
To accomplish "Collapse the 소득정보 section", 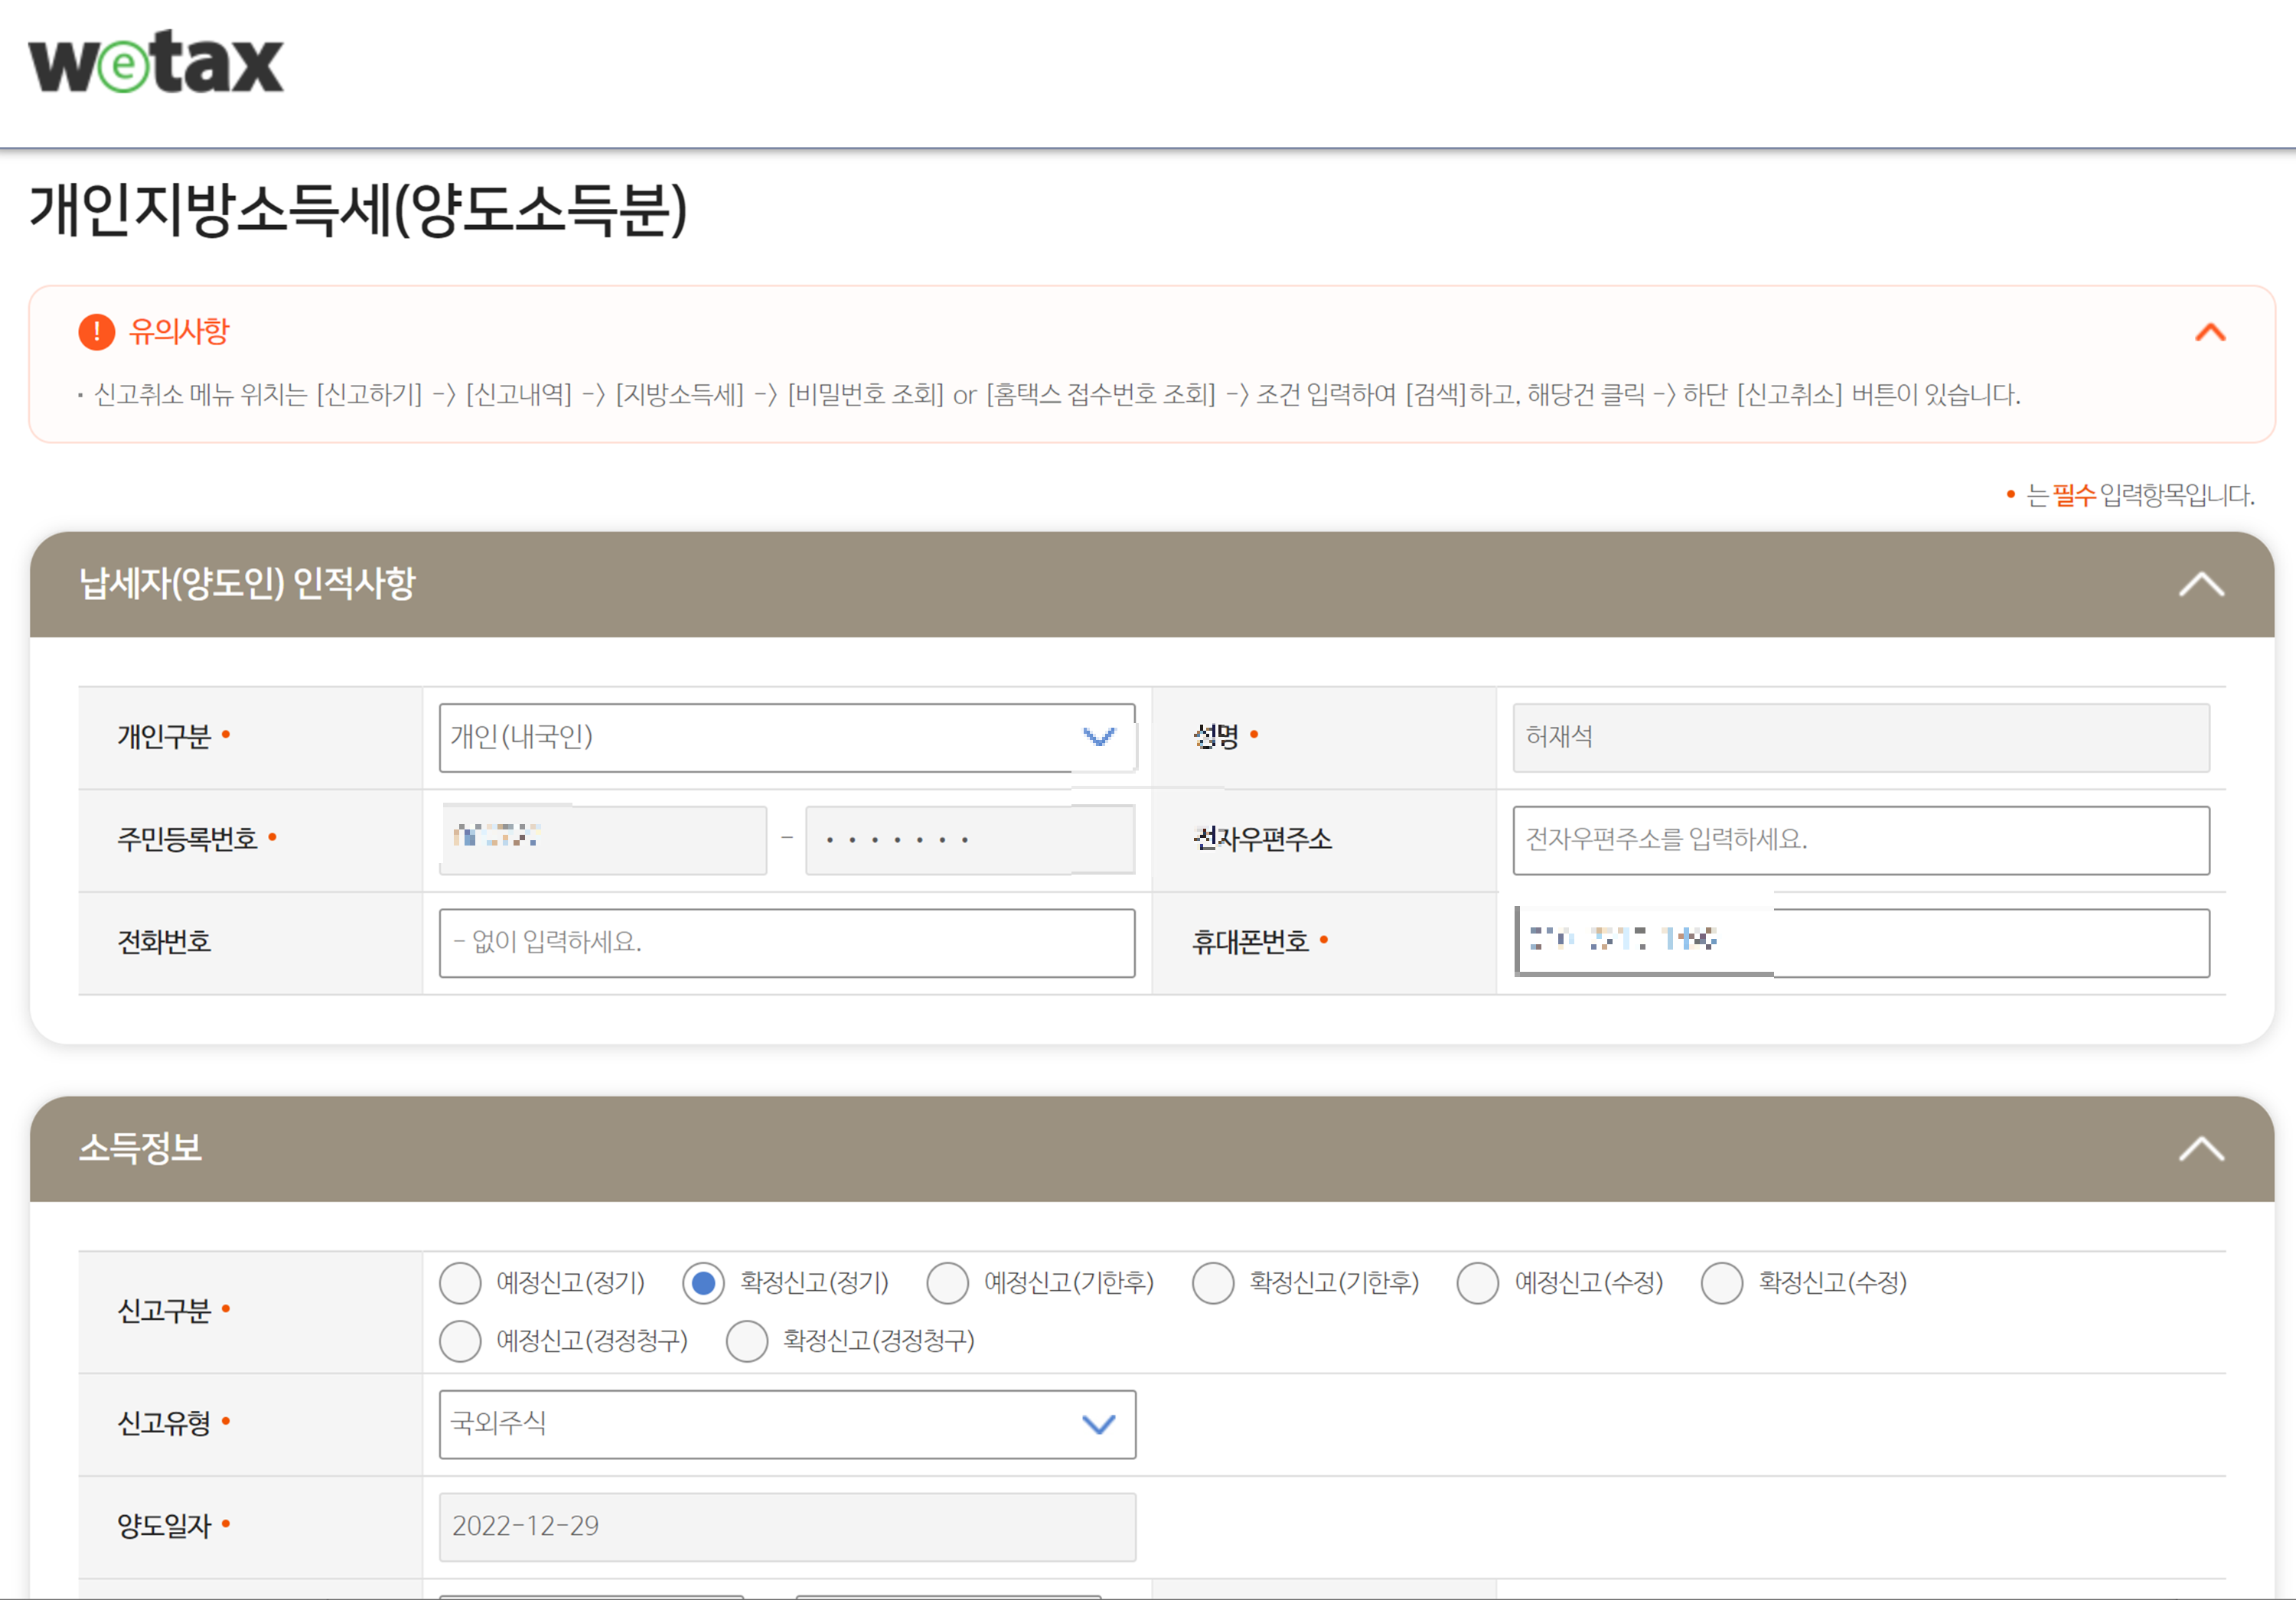I will click(x=2201, y=1149).
